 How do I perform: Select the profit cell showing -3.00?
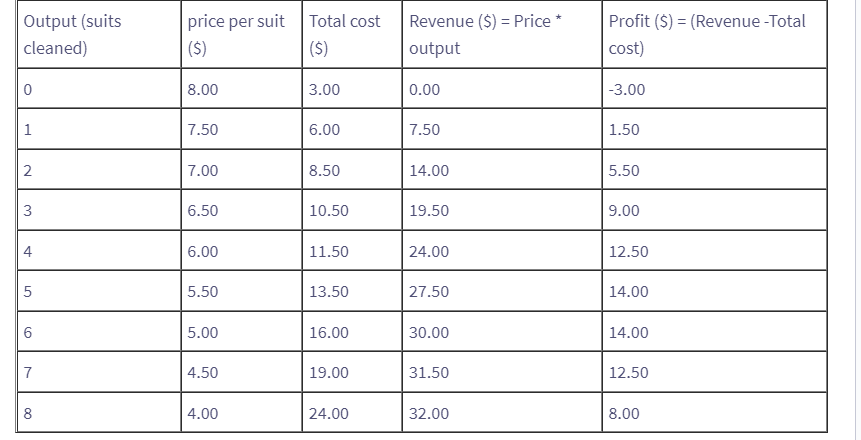tap(714, 90)
